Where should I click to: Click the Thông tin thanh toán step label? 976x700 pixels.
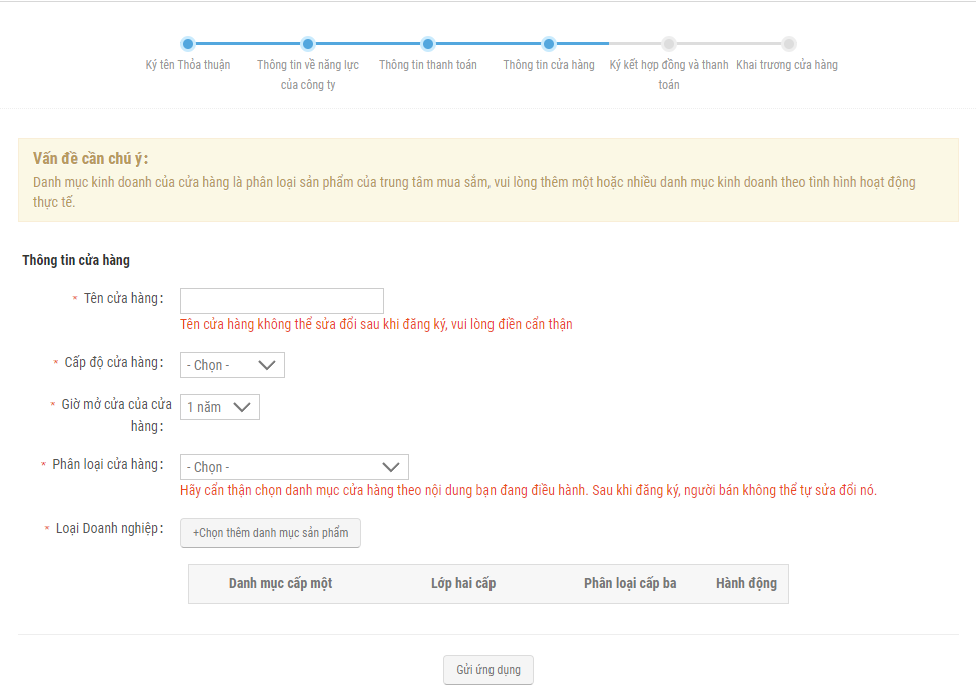point(428,65)
